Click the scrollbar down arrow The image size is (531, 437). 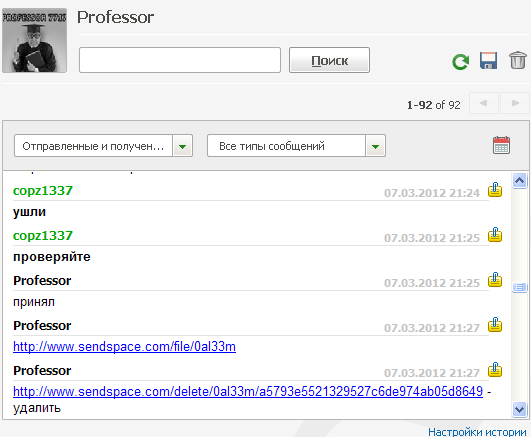519,409
